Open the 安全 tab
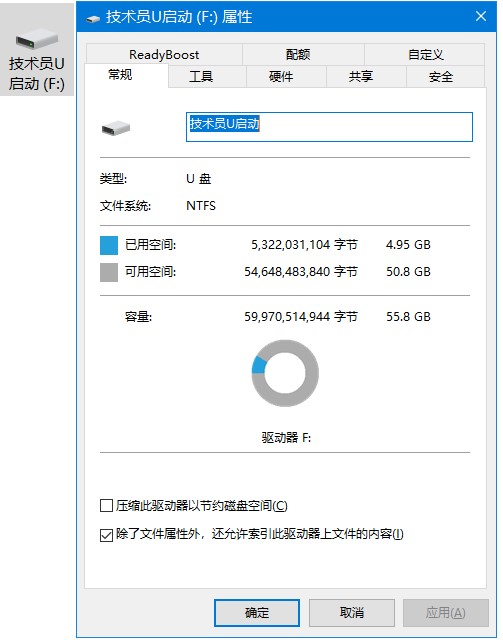The height and width of the screenshot is (644, 503). click(x=445, y=76)
